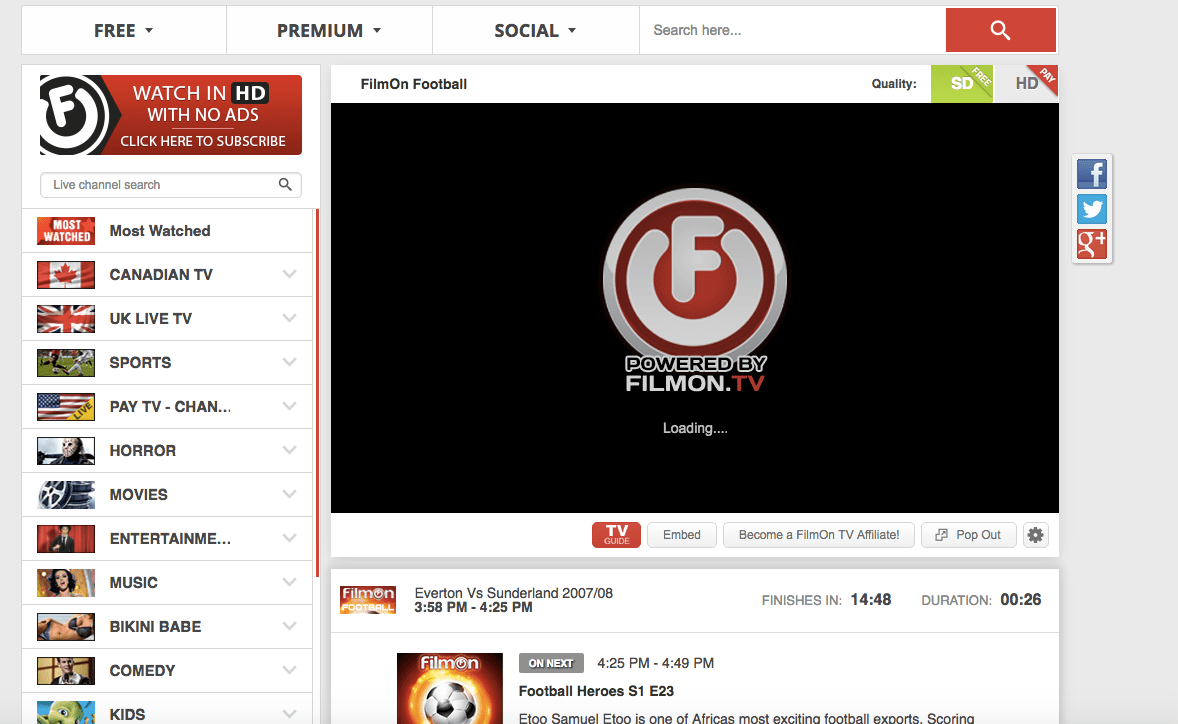Click the KIDS category label

(127, 714)
